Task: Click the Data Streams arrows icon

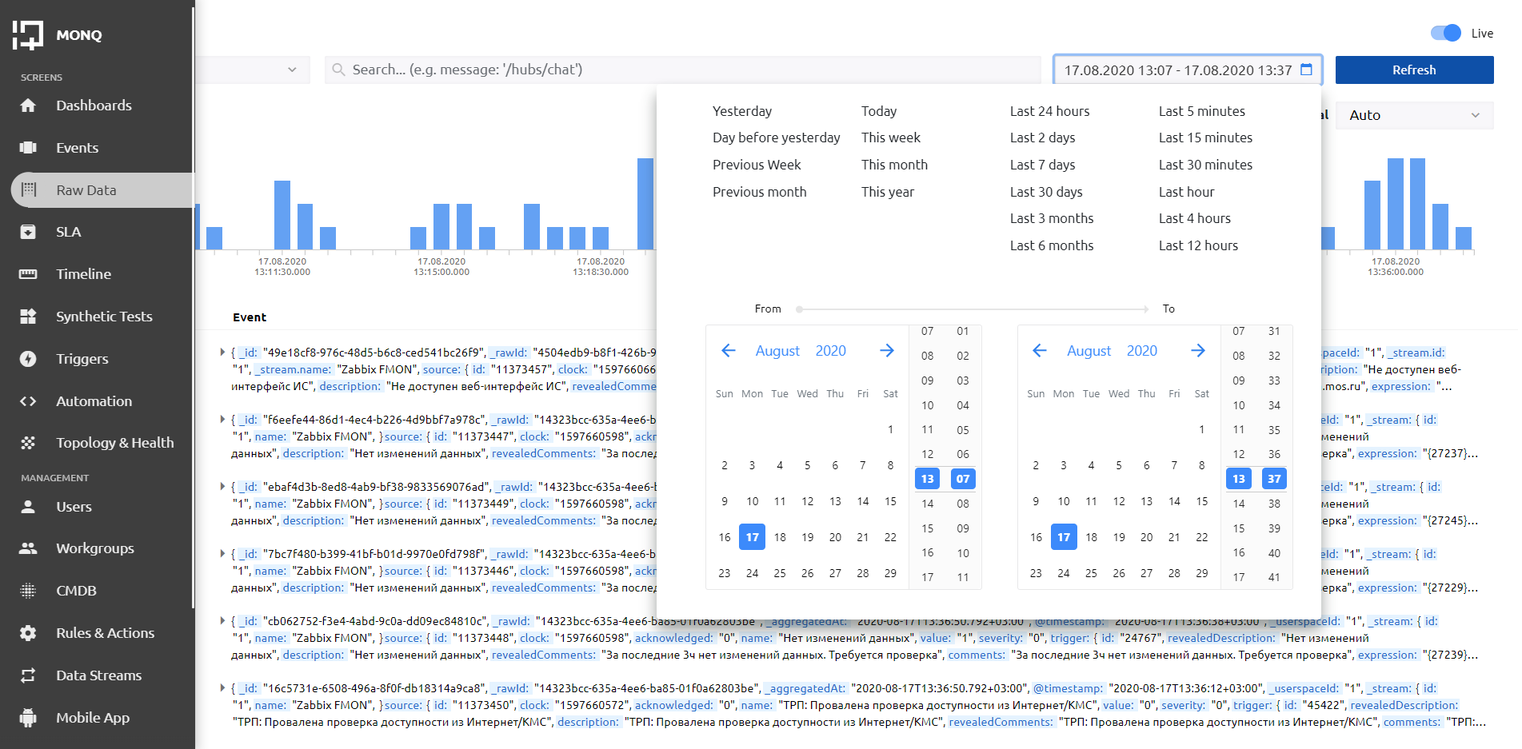Action: pyautogui.click(x=28, y=675)
